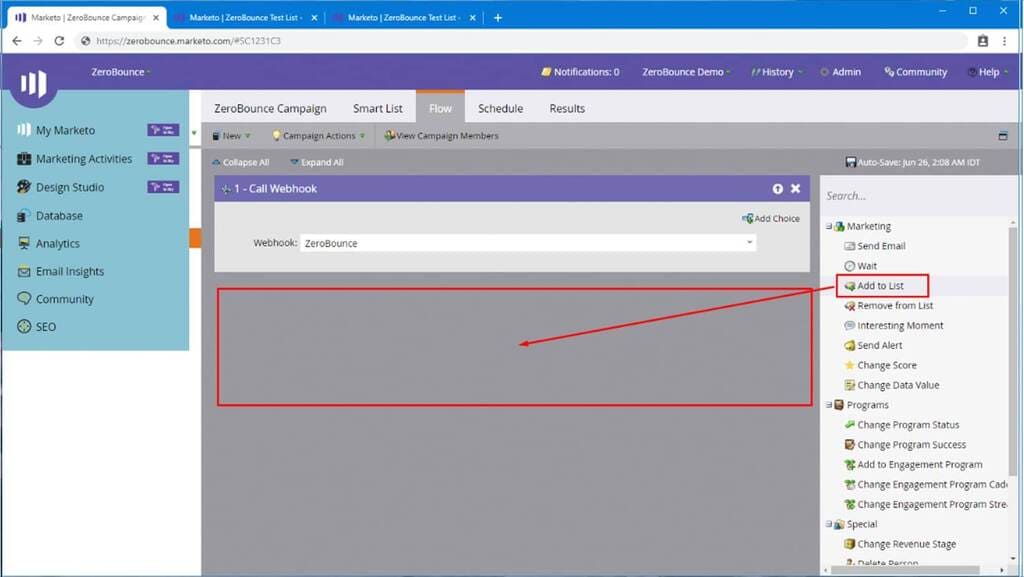Switch to the Results tab
This screenshot has width=1024, height=577.
pos(567,108)
